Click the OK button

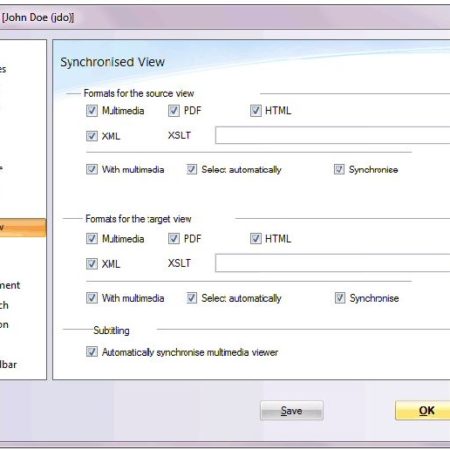(423, 411)
